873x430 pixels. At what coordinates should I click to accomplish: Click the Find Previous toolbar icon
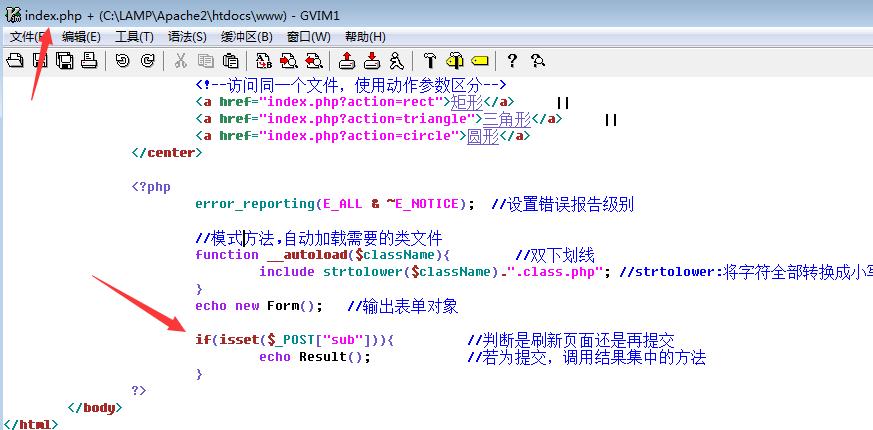[314, 60]
